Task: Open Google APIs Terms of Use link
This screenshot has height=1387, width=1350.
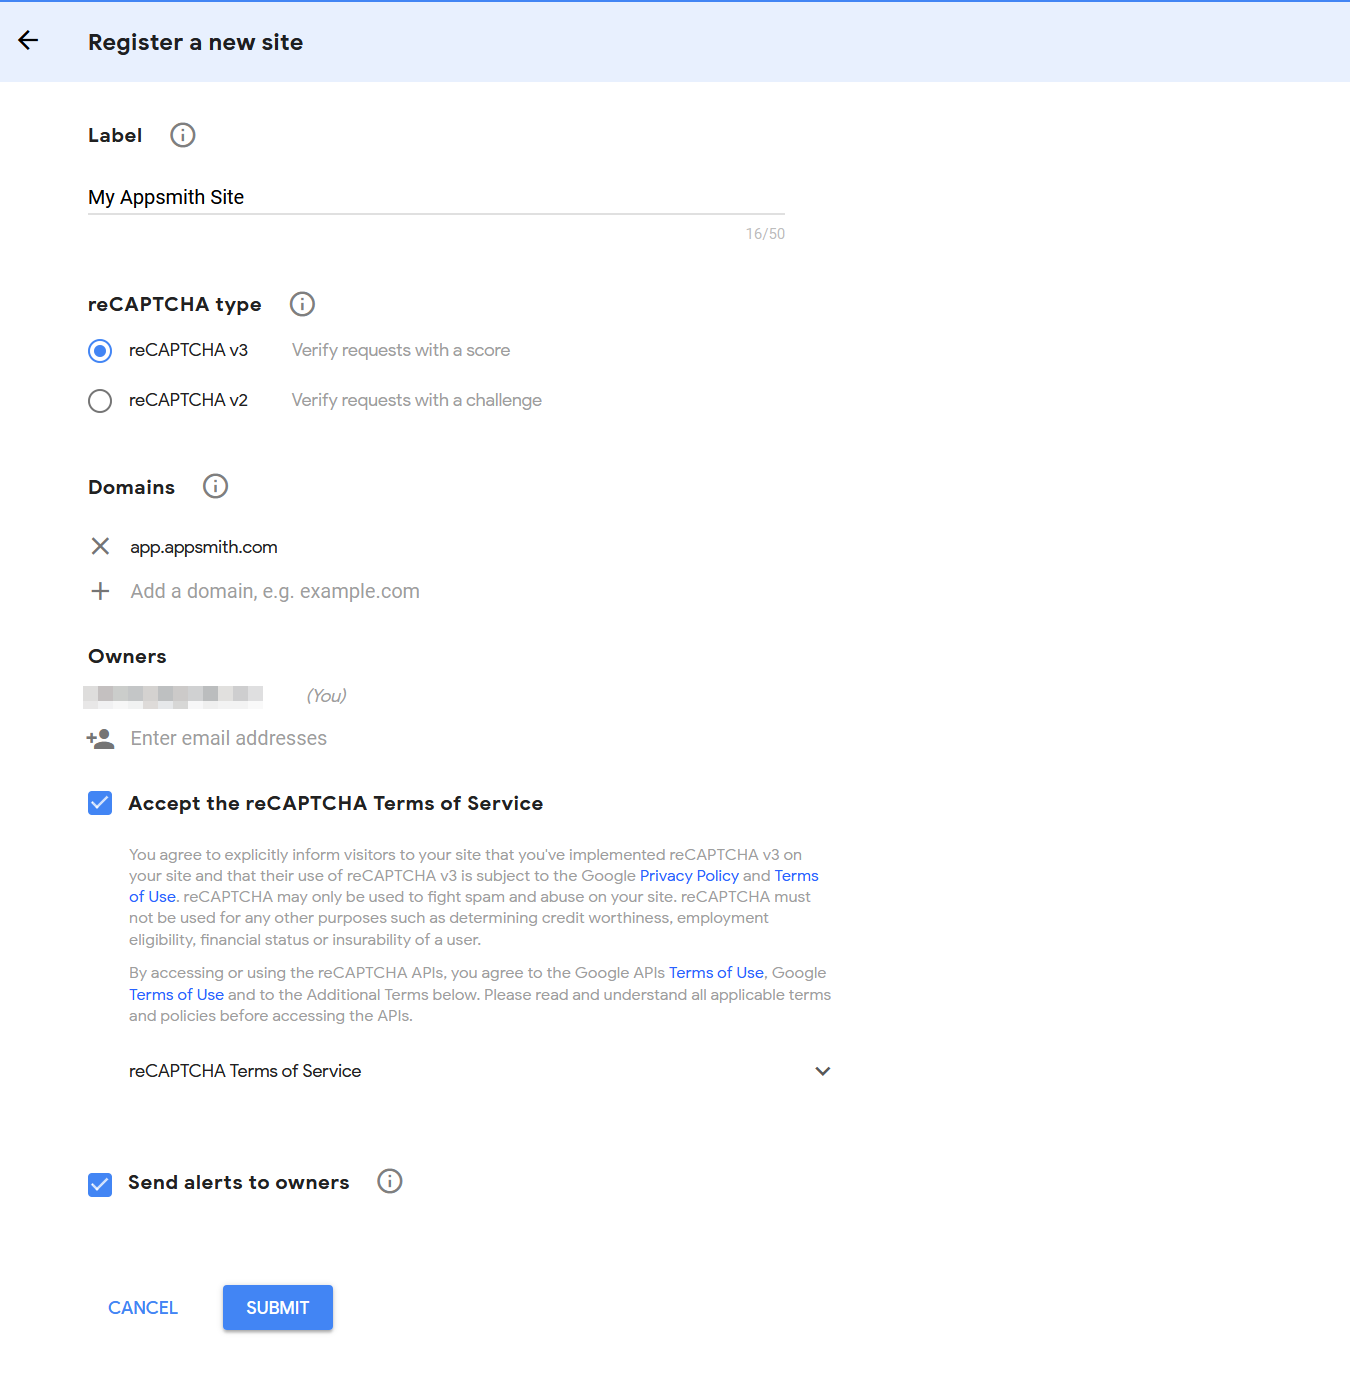Action: pos(716,973)
